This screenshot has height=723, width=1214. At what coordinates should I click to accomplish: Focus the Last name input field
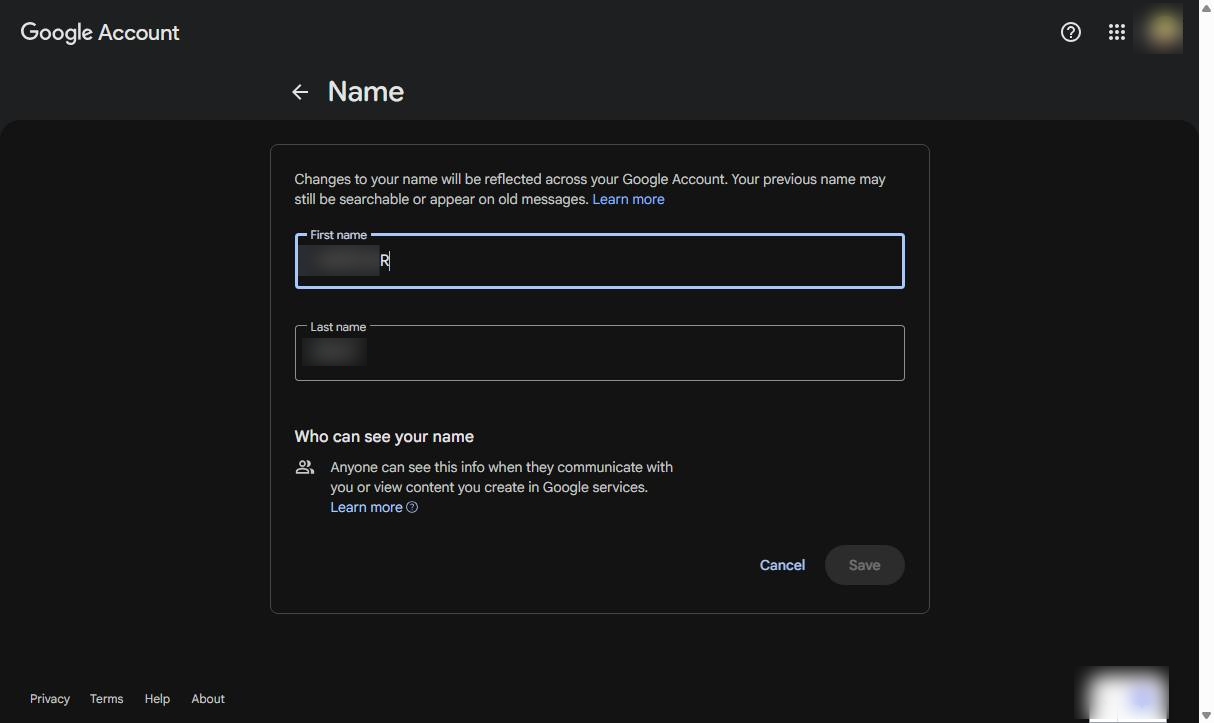600,353
